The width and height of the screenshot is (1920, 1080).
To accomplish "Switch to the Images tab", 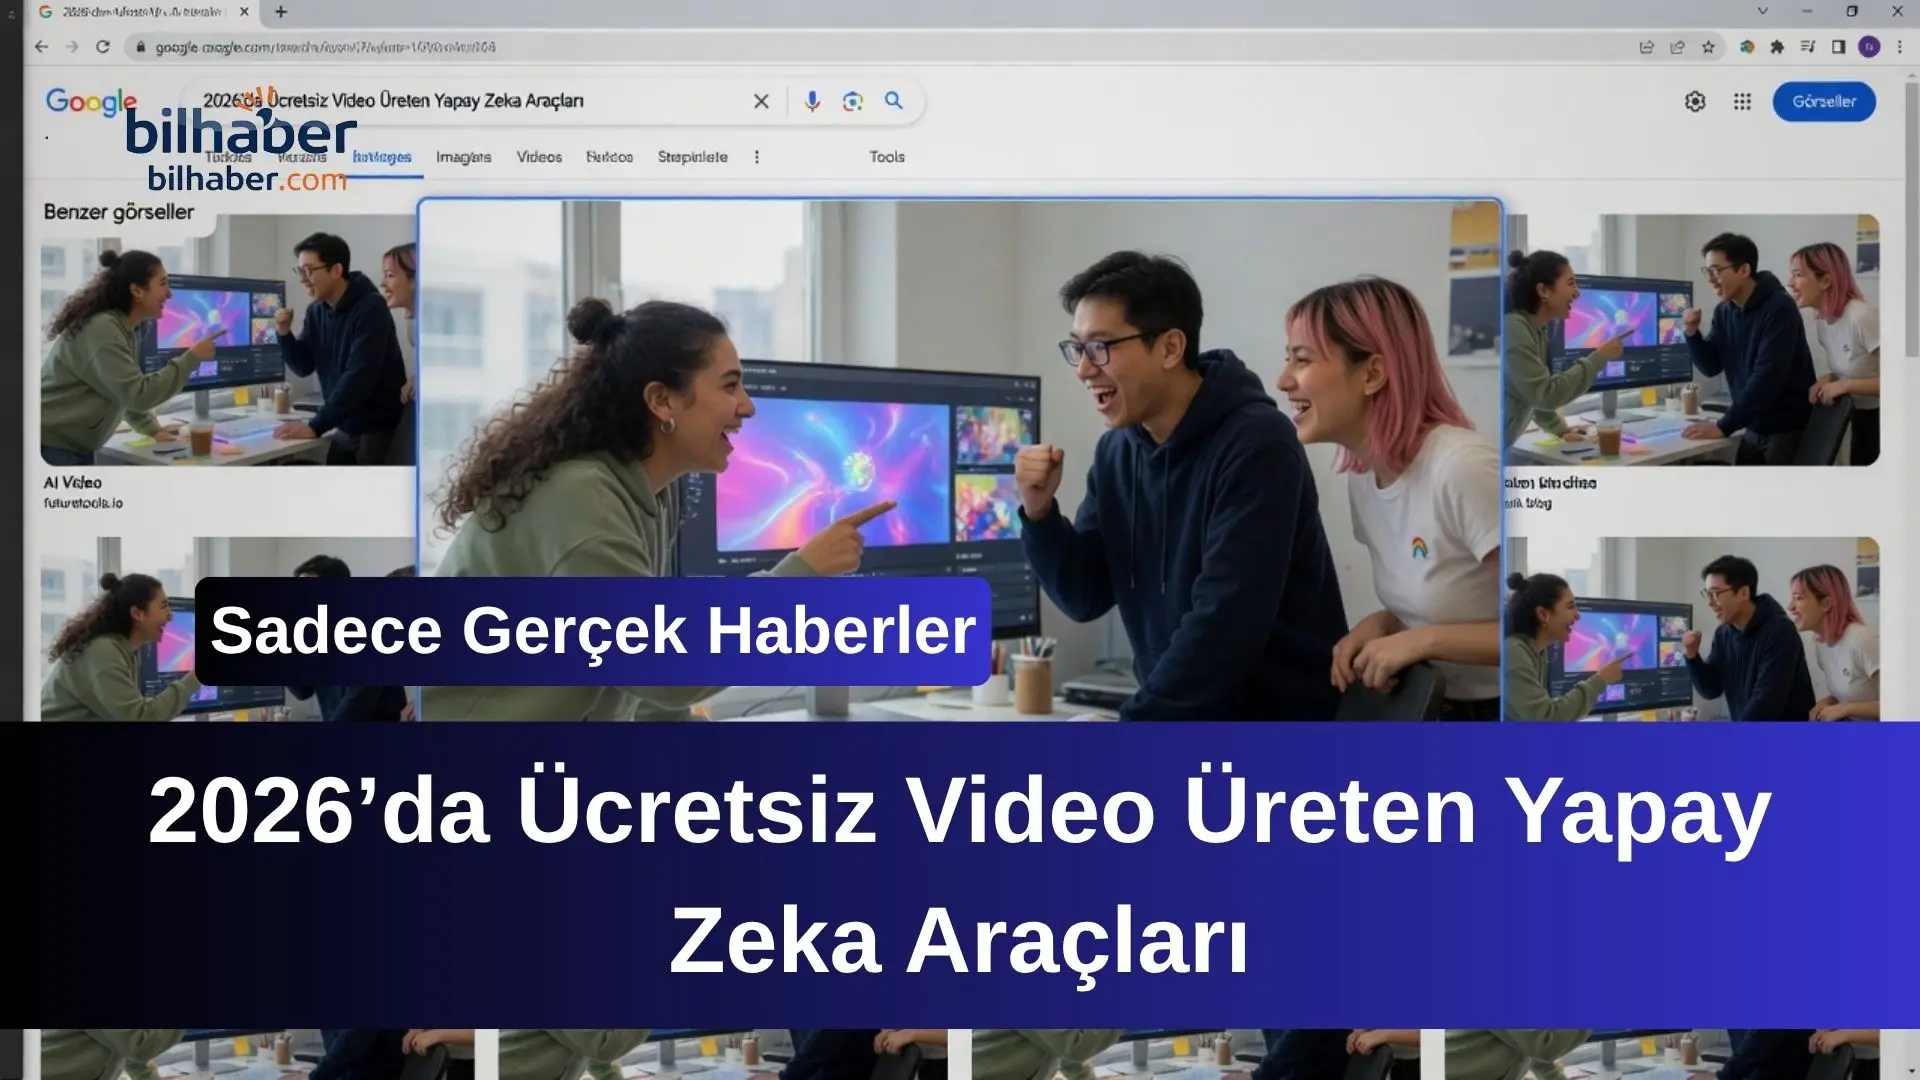I will pyautogui.click(x=463, y=157).
